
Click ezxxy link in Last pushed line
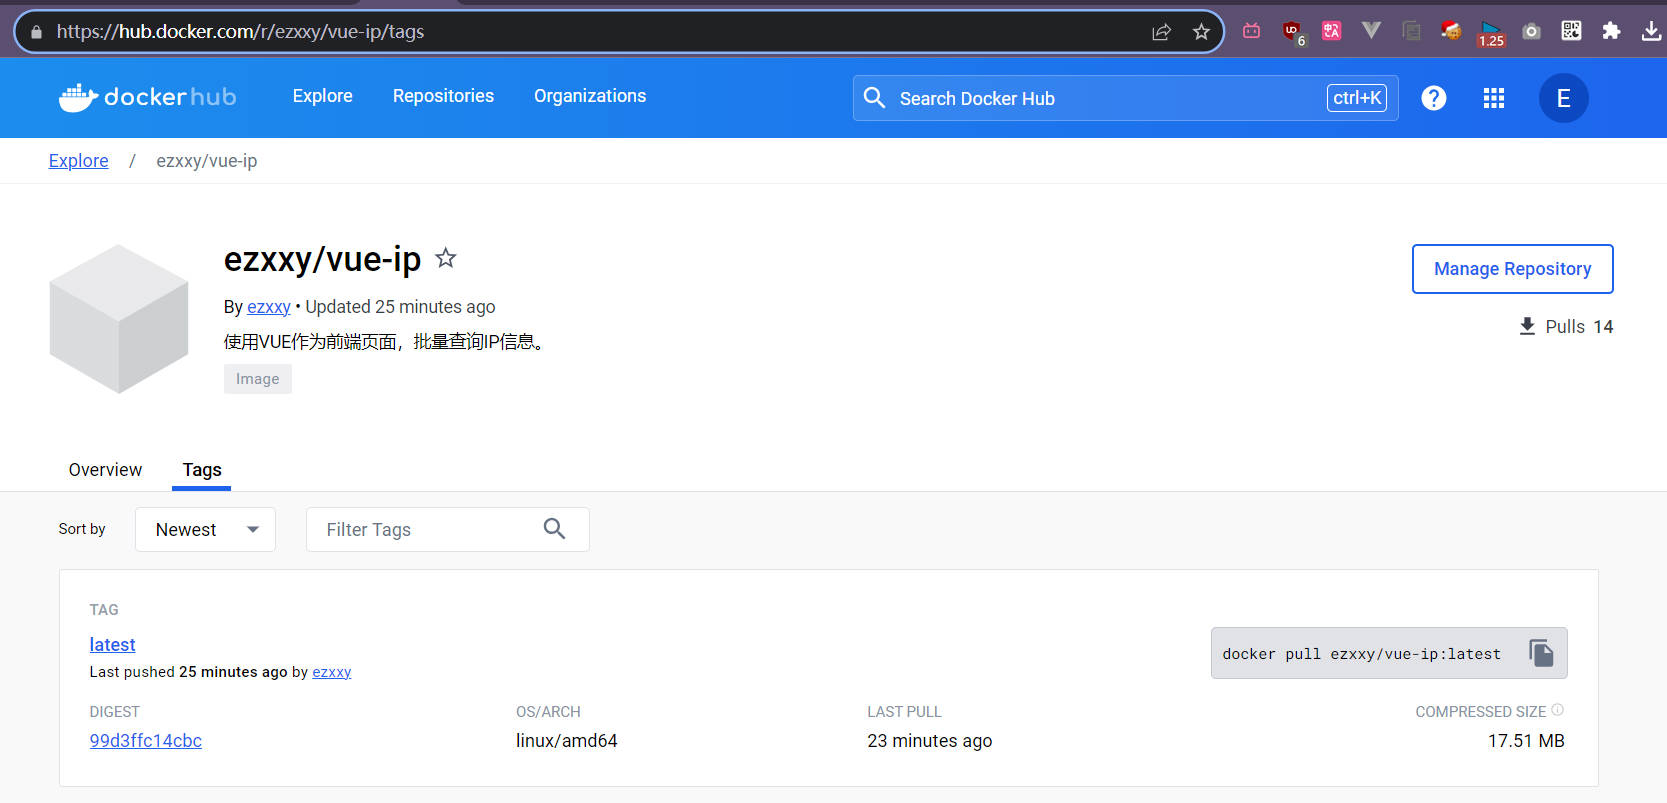click(x=332, y=672)
